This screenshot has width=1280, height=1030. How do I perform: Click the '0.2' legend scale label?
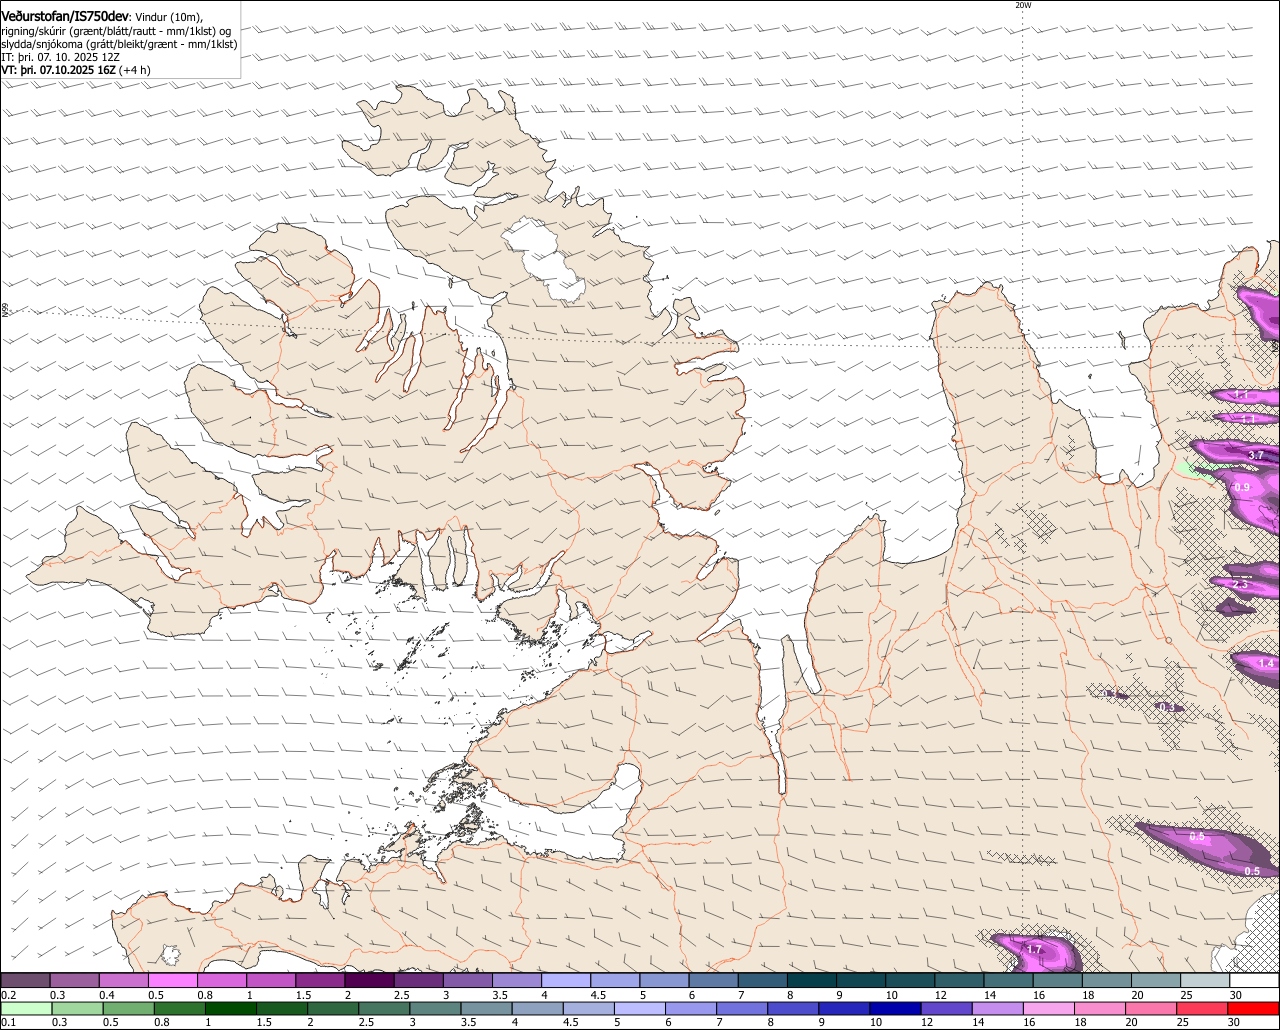(8, 995)
